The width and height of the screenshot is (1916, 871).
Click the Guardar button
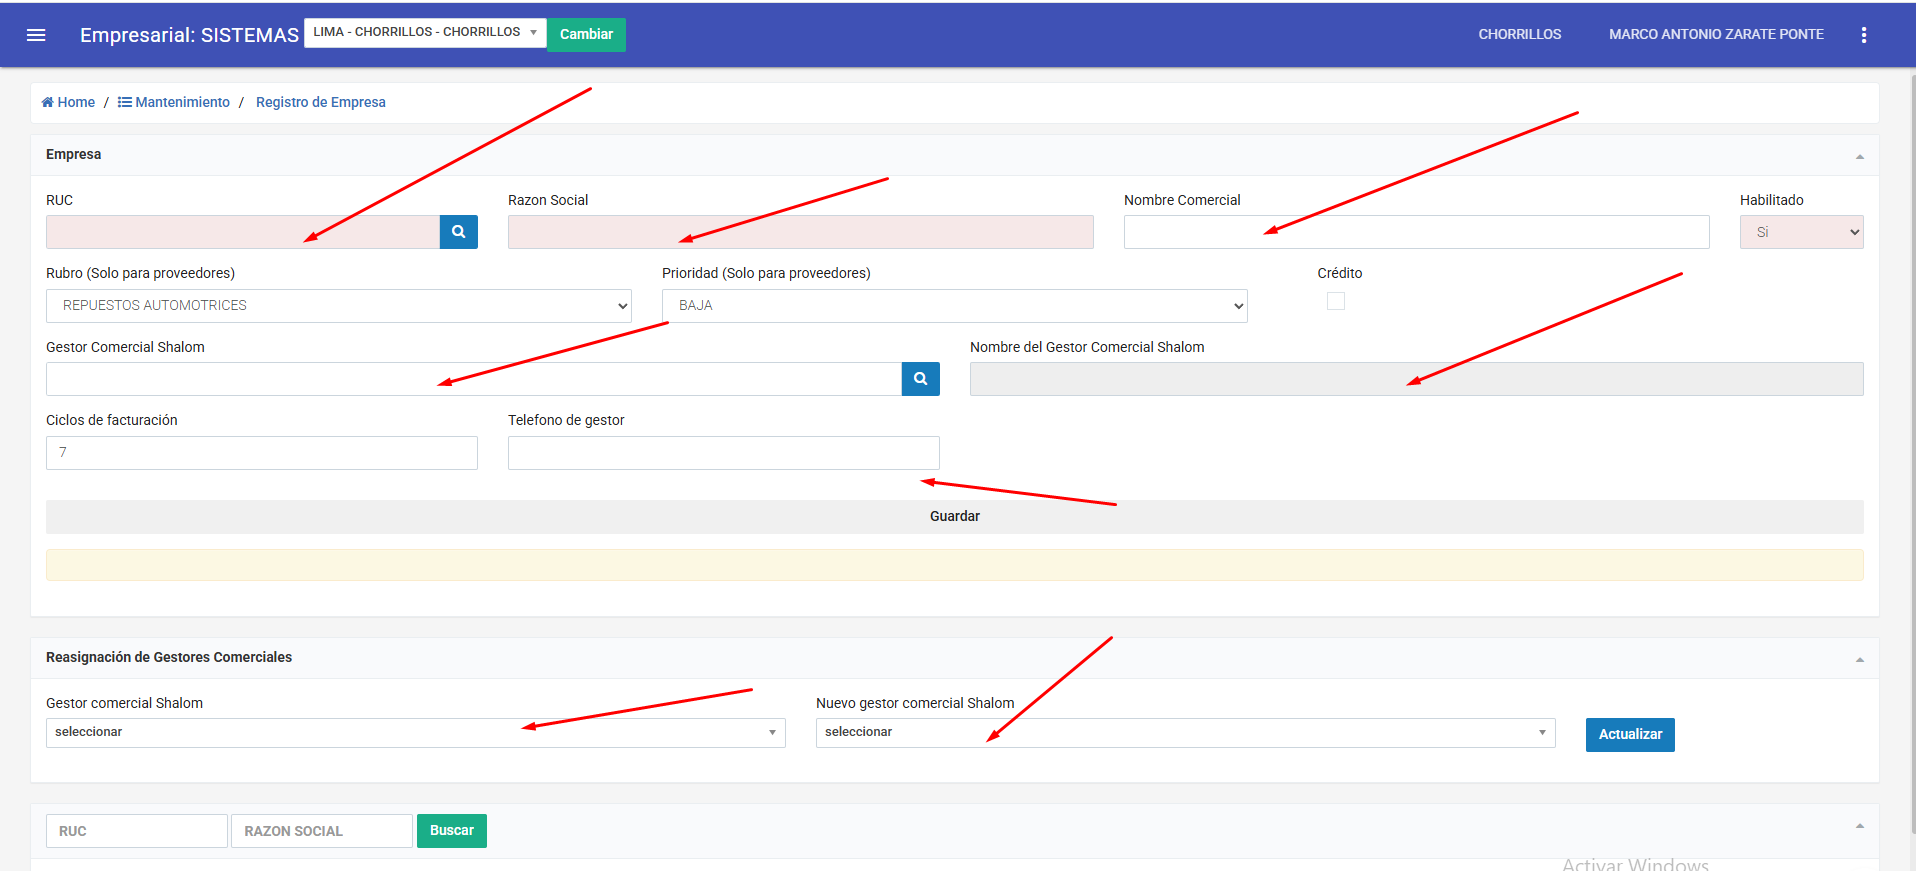click(x=954, y=516)
